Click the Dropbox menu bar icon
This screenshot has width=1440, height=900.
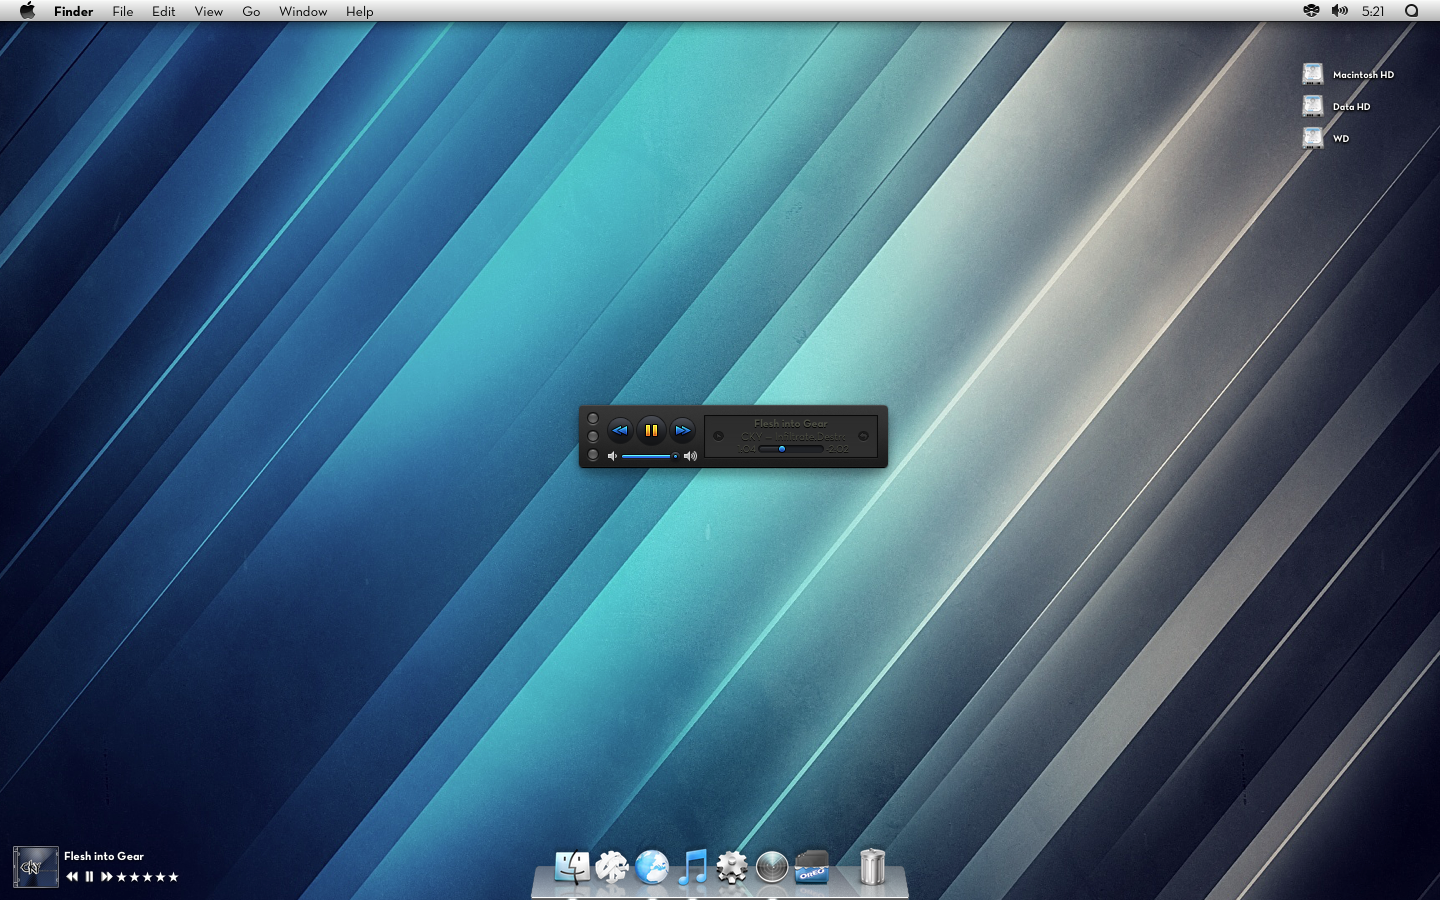tap(1311, 11)
